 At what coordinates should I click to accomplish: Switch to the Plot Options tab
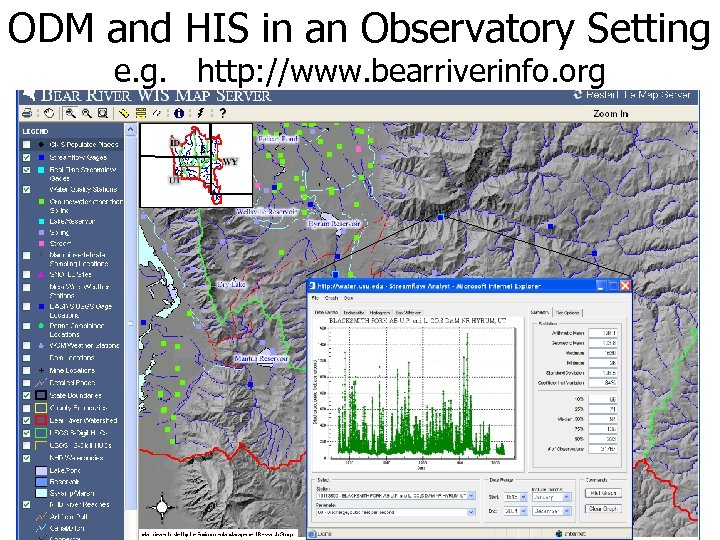coord(568,313)
